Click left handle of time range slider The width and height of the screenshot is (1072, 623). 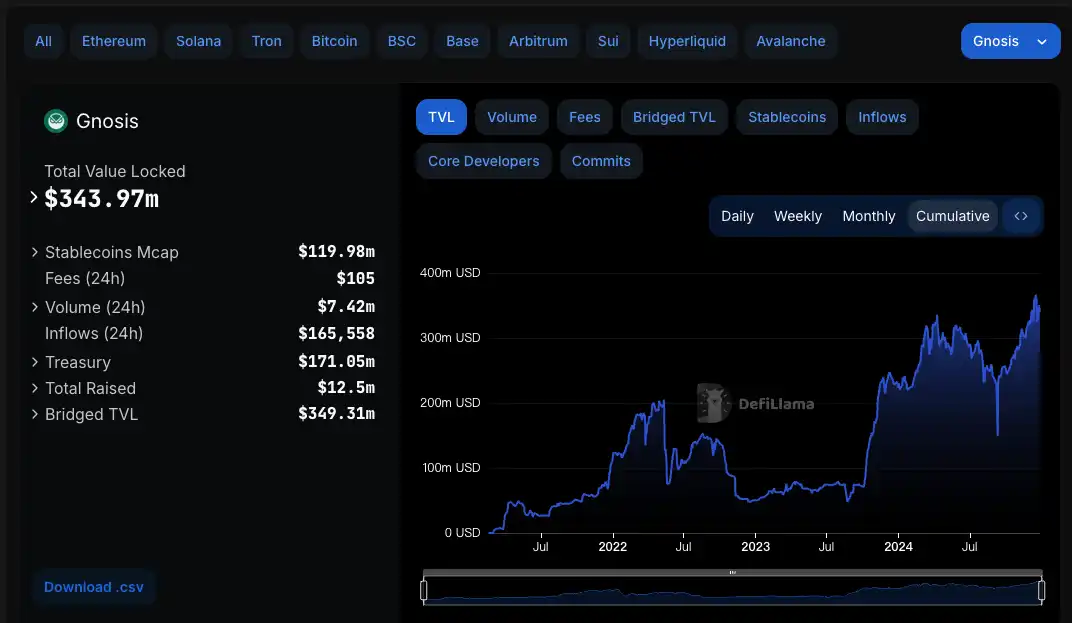(424, 590)
